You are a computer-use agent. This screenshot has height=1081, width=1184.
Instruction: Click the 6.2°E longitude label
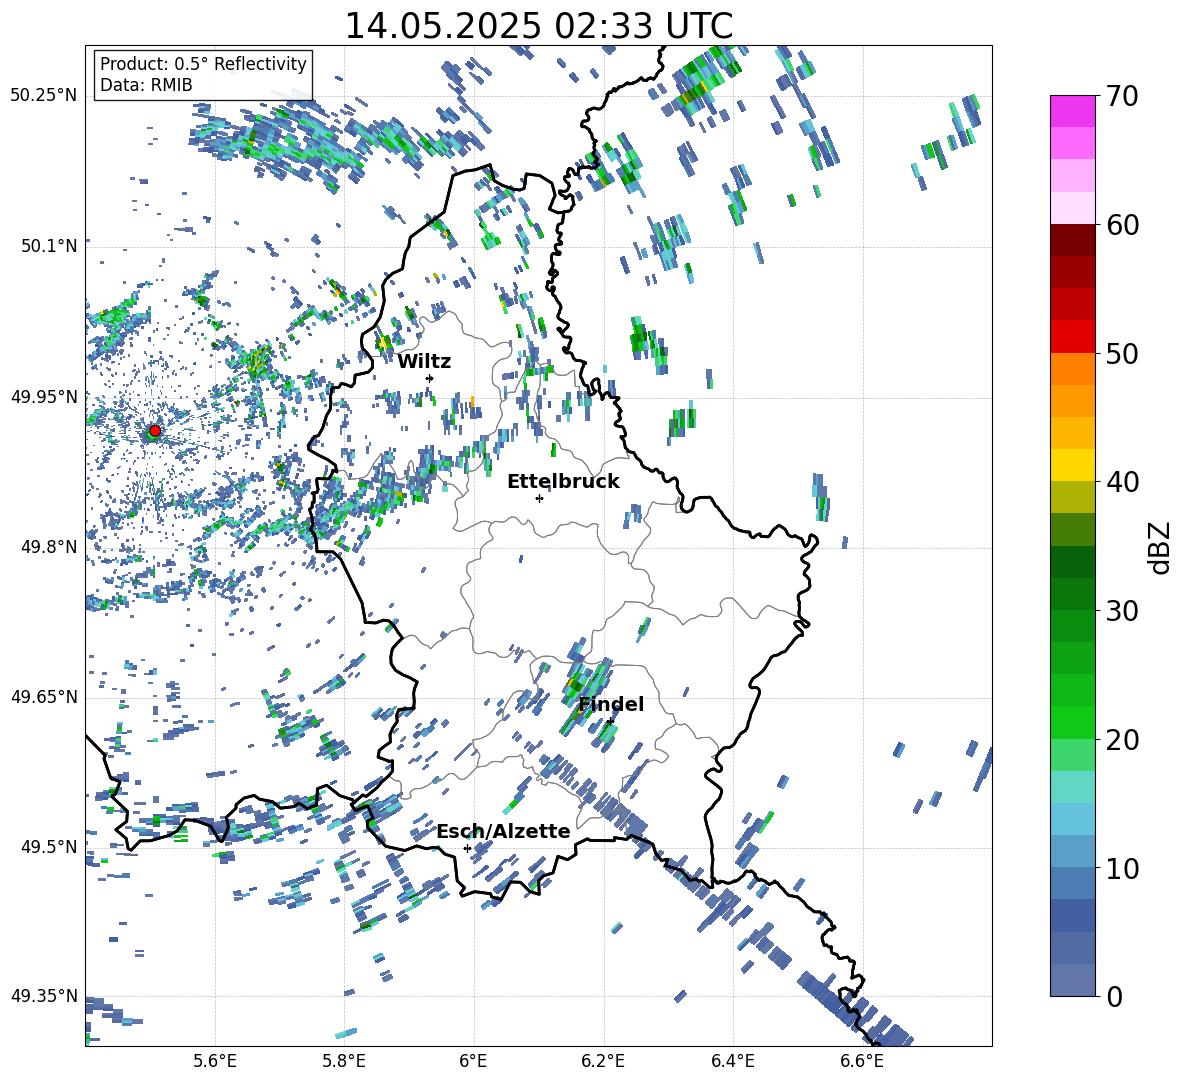coord(603,1061)
